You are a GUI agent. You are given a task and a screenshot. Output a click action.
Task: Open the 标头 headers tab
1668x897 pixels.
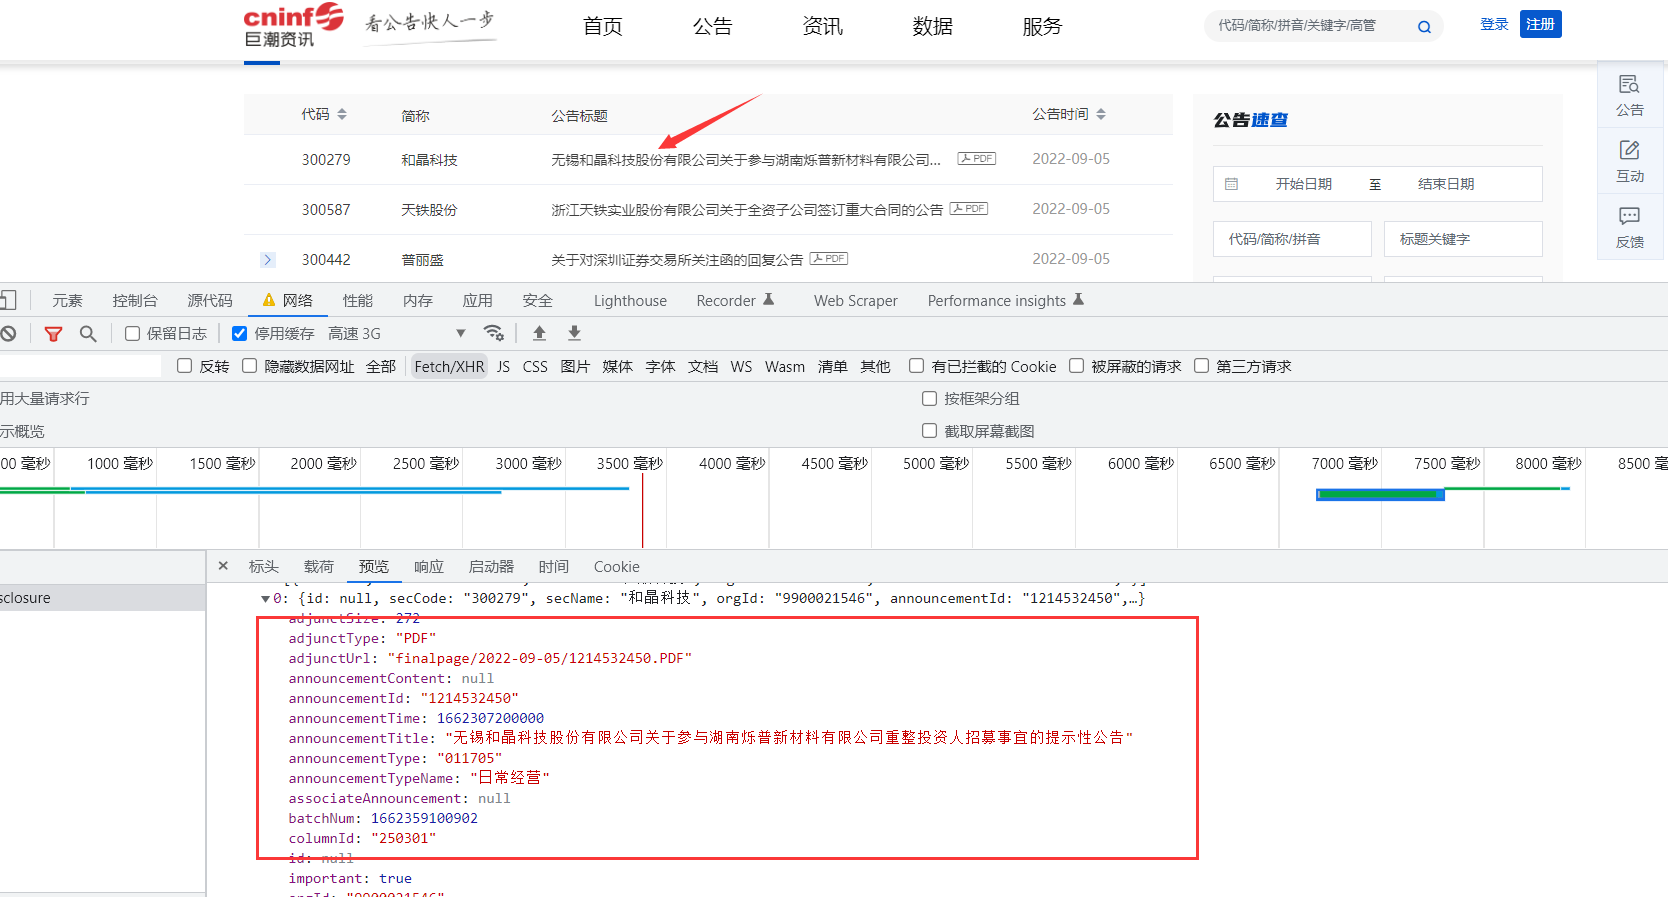click(x=263, y=566)
